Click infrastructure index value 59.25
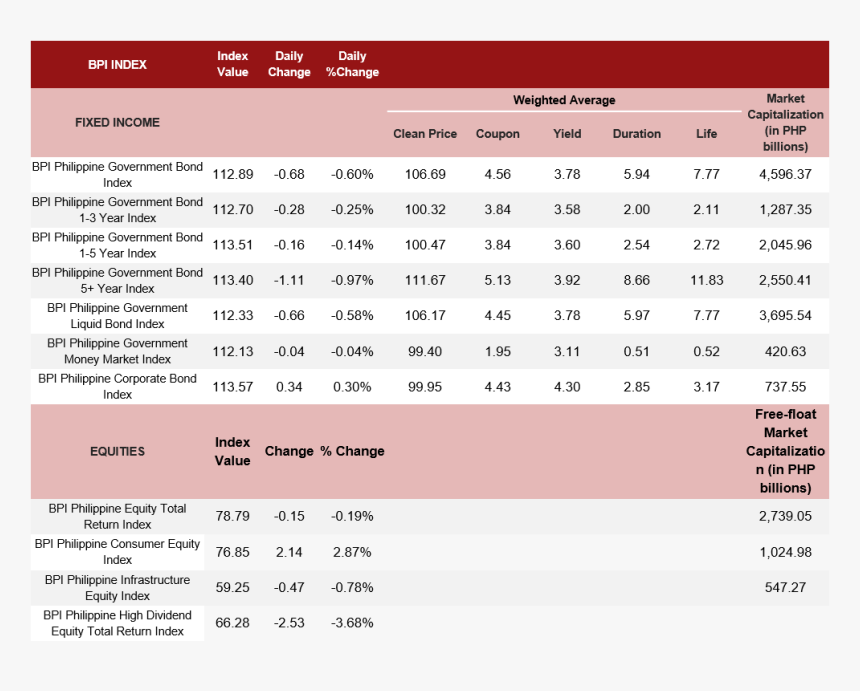Screen dimensions: 860x691 pos(233,587)
